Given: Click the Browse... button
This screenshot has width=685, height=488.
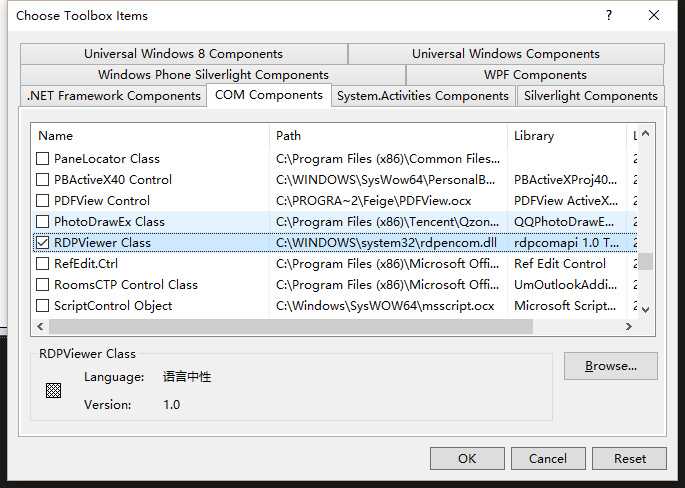Looking at the screenshot, I should [x=610, y=366].
